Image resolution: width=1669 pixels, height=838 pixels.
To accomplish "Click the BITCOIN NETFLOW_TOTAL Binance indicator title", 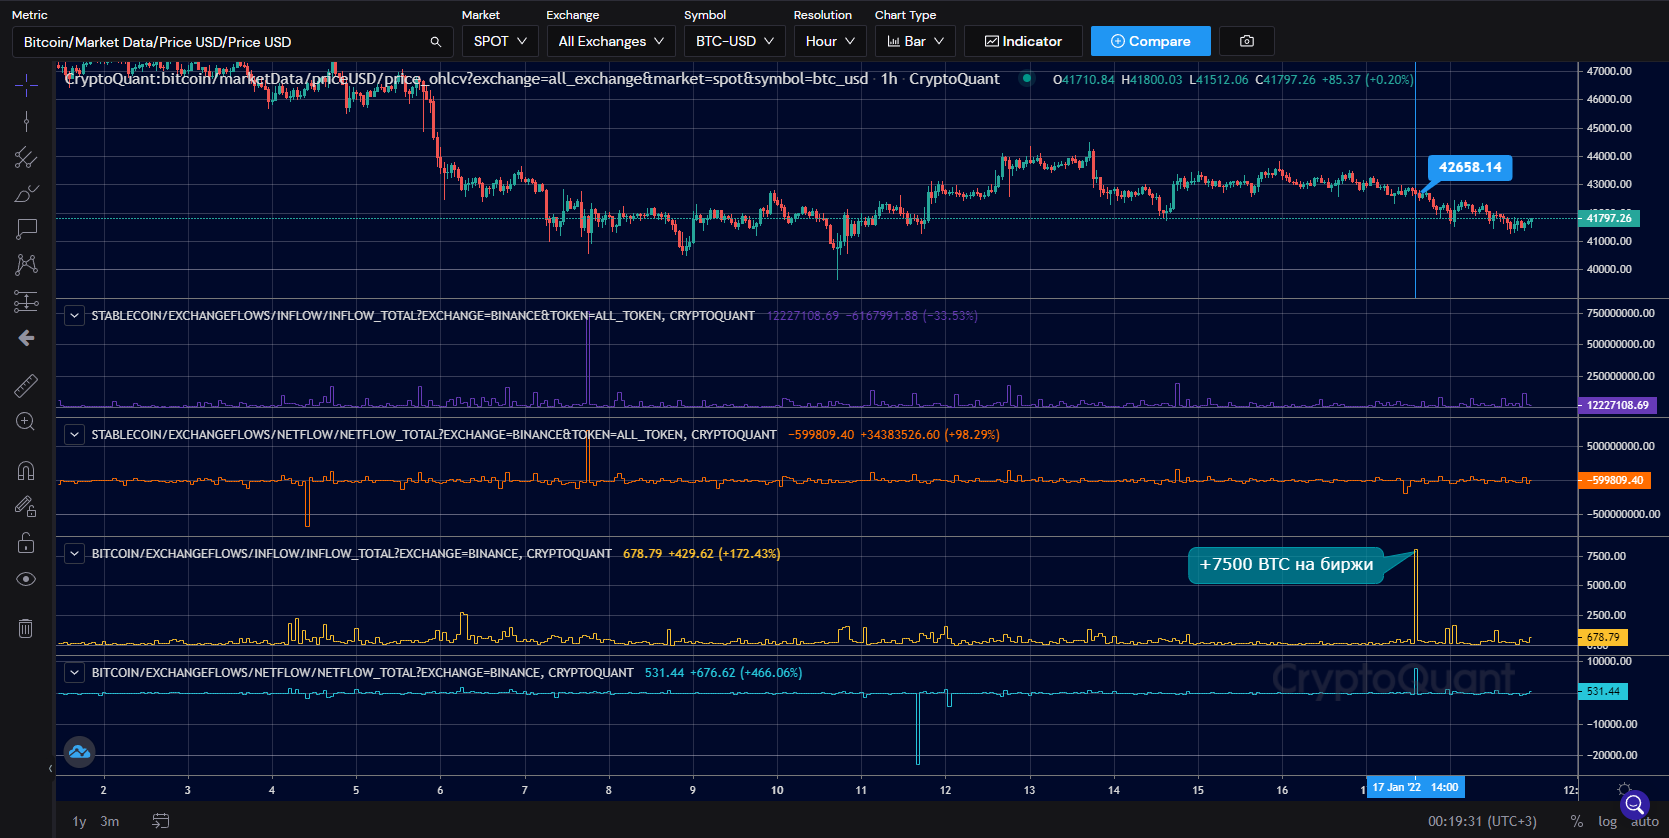I will click(363, 673).
